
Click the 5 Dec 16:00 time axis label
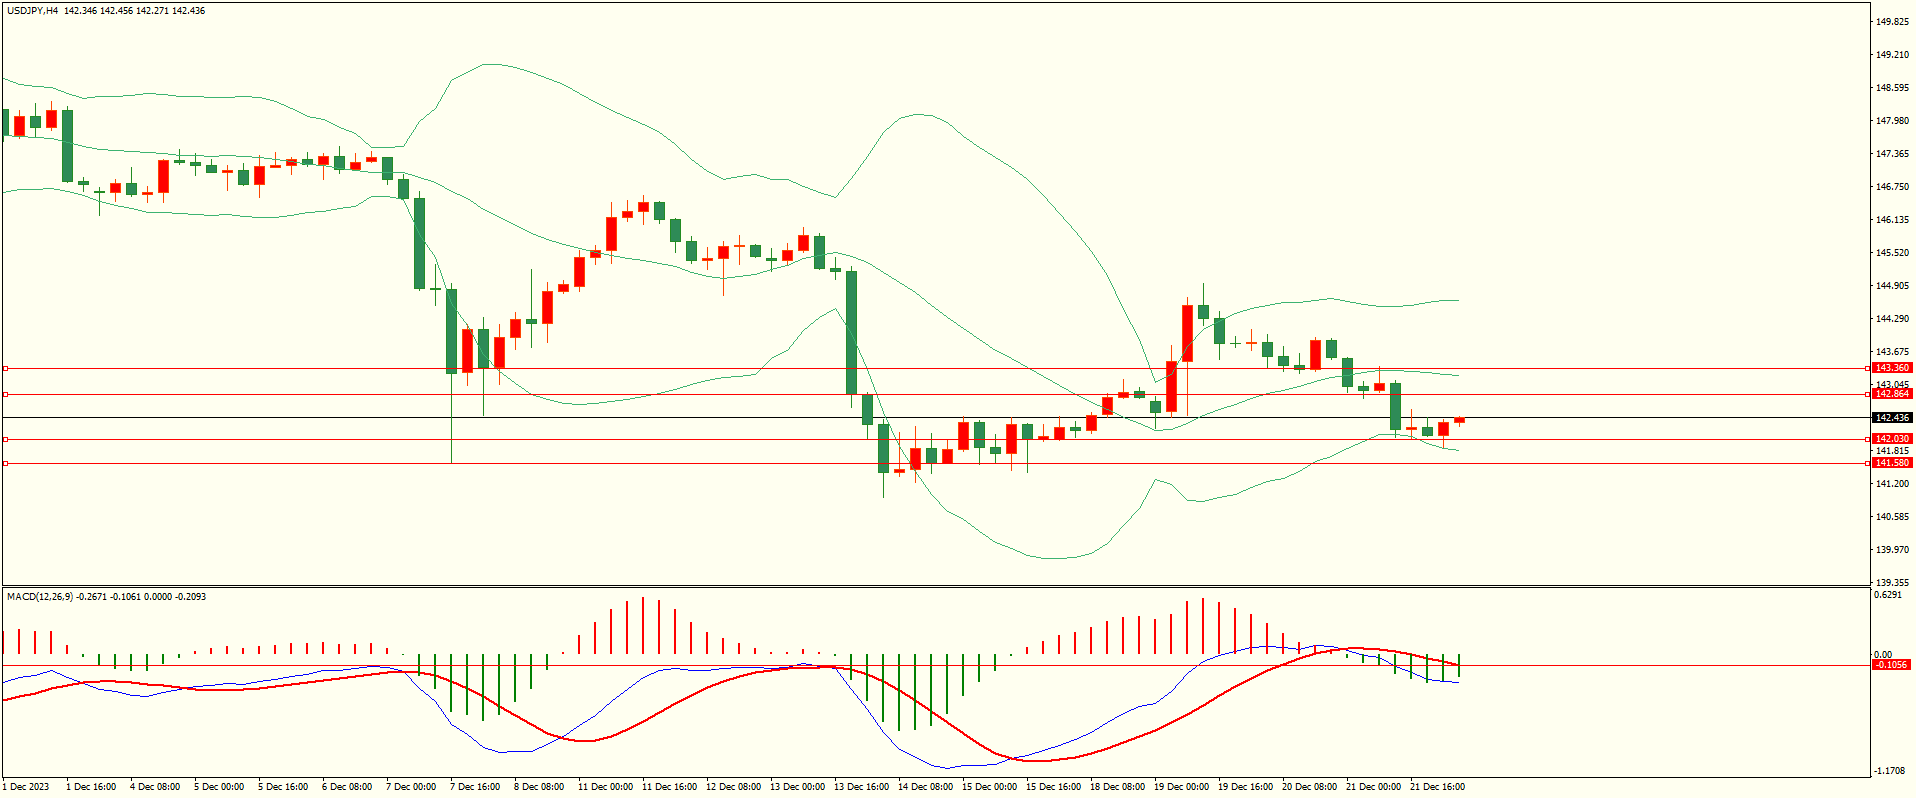(x=283, y=787)
